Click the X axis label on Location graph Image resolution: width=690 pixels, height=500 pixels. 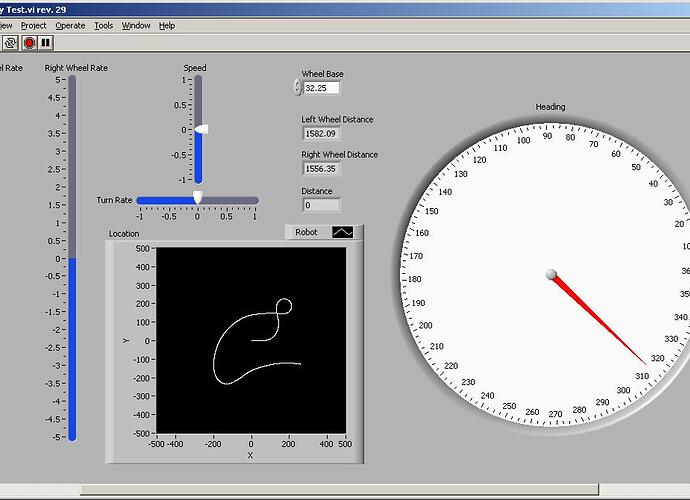pos(250,456)
